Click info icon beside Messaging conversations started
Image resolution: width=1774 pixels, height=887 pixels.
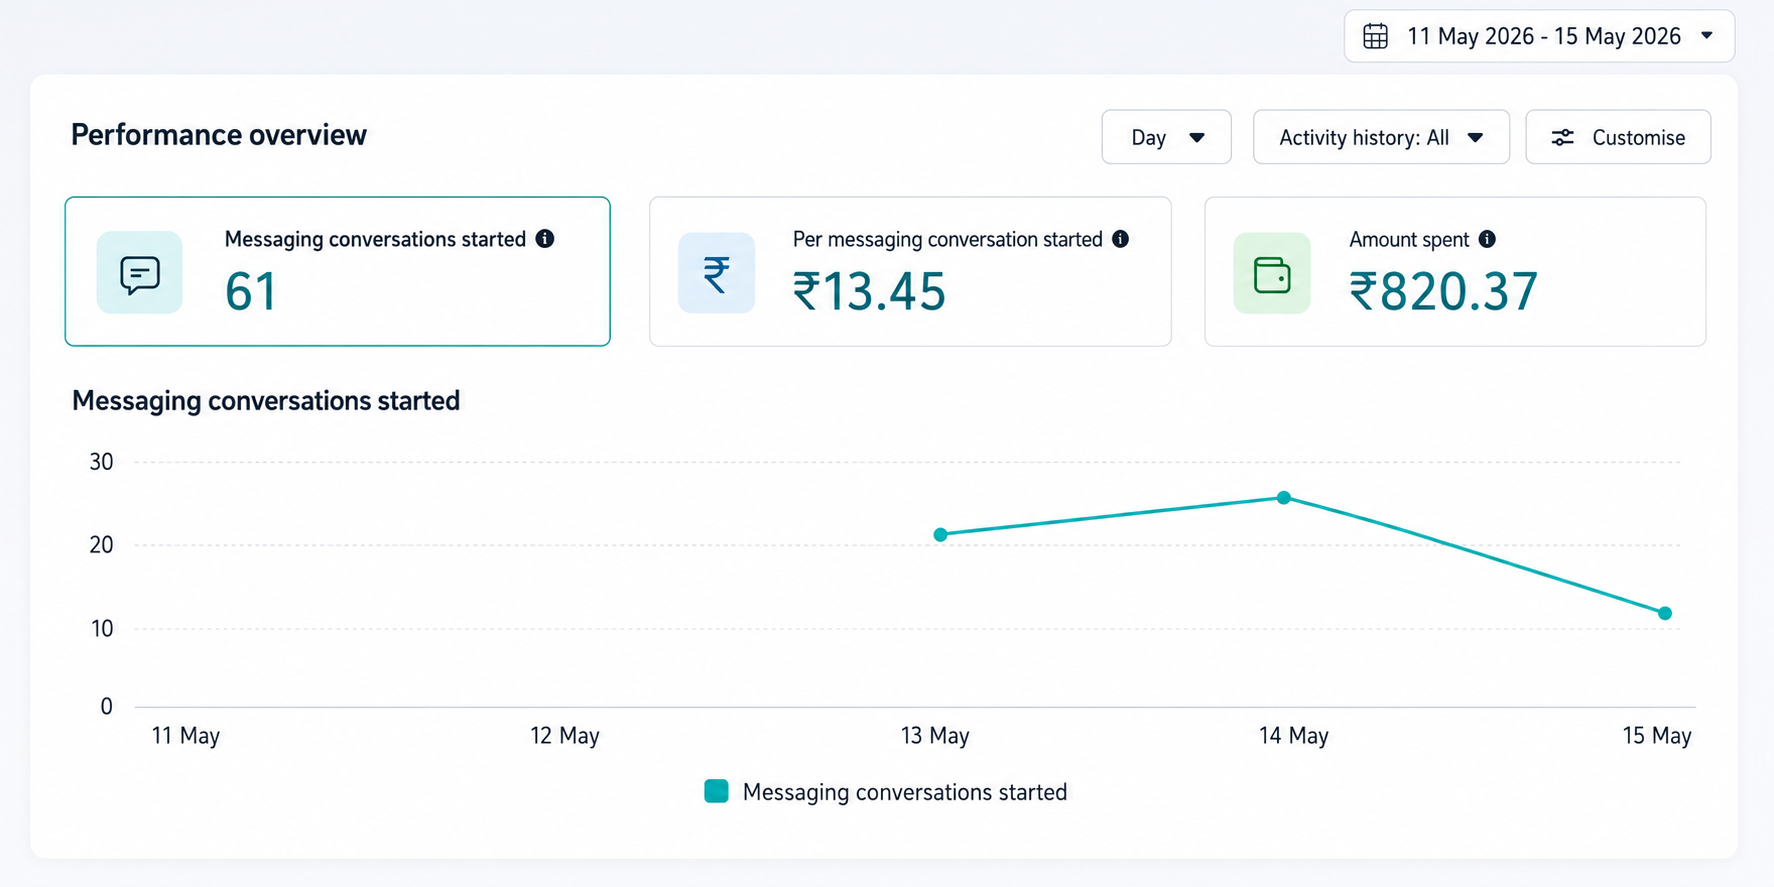[545, 238]
